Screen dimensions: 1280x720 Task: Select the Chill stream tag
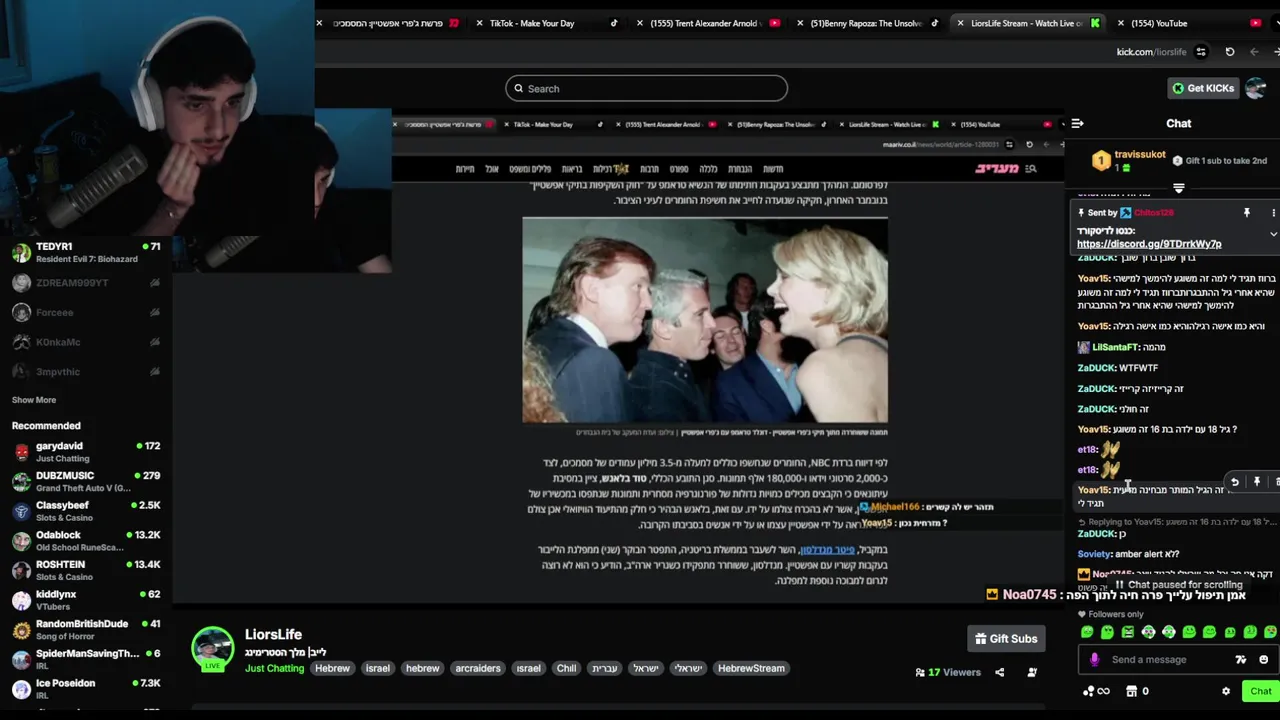(567, 668)
